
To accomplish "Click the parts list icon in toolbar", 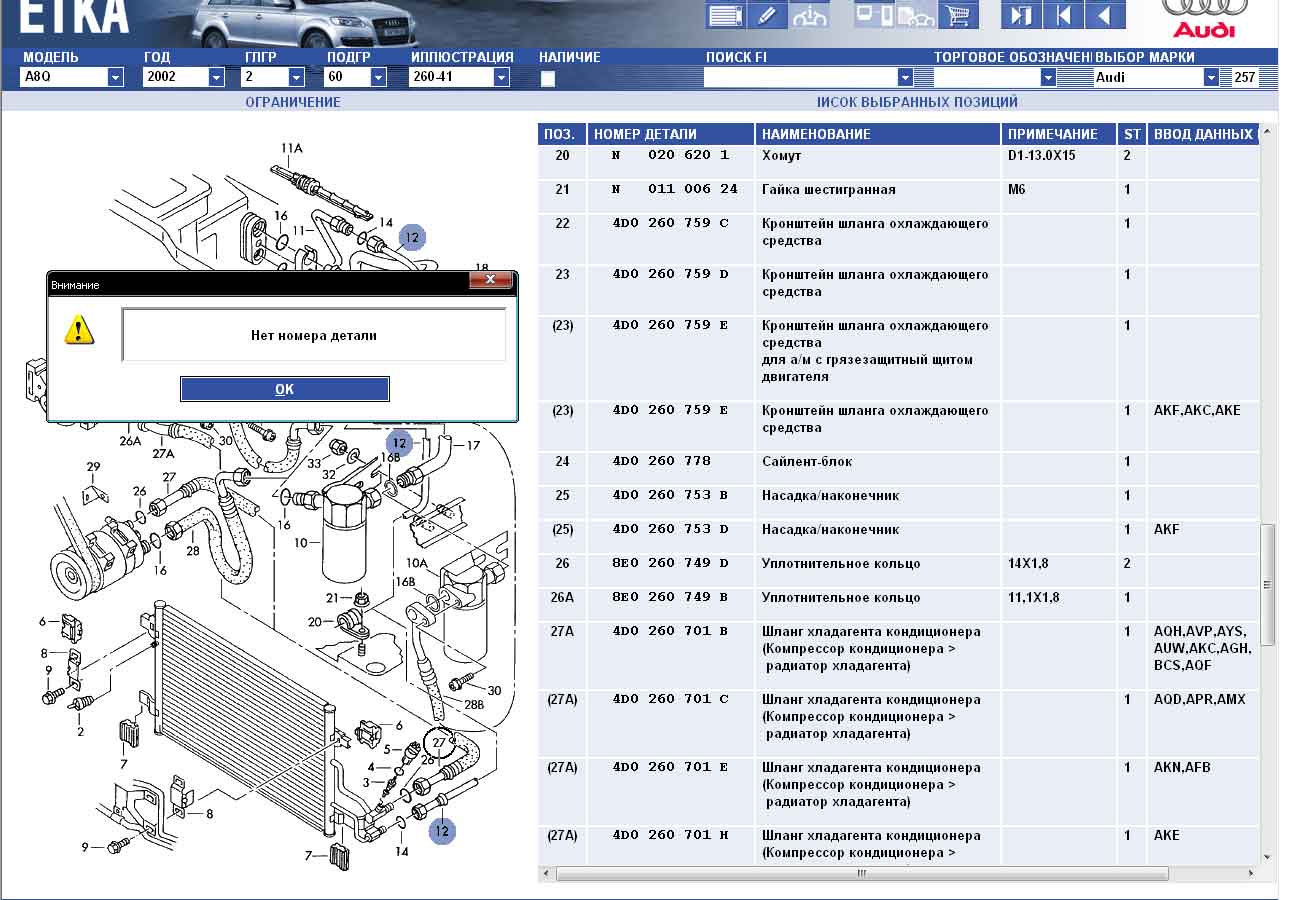I will [726, 15].
